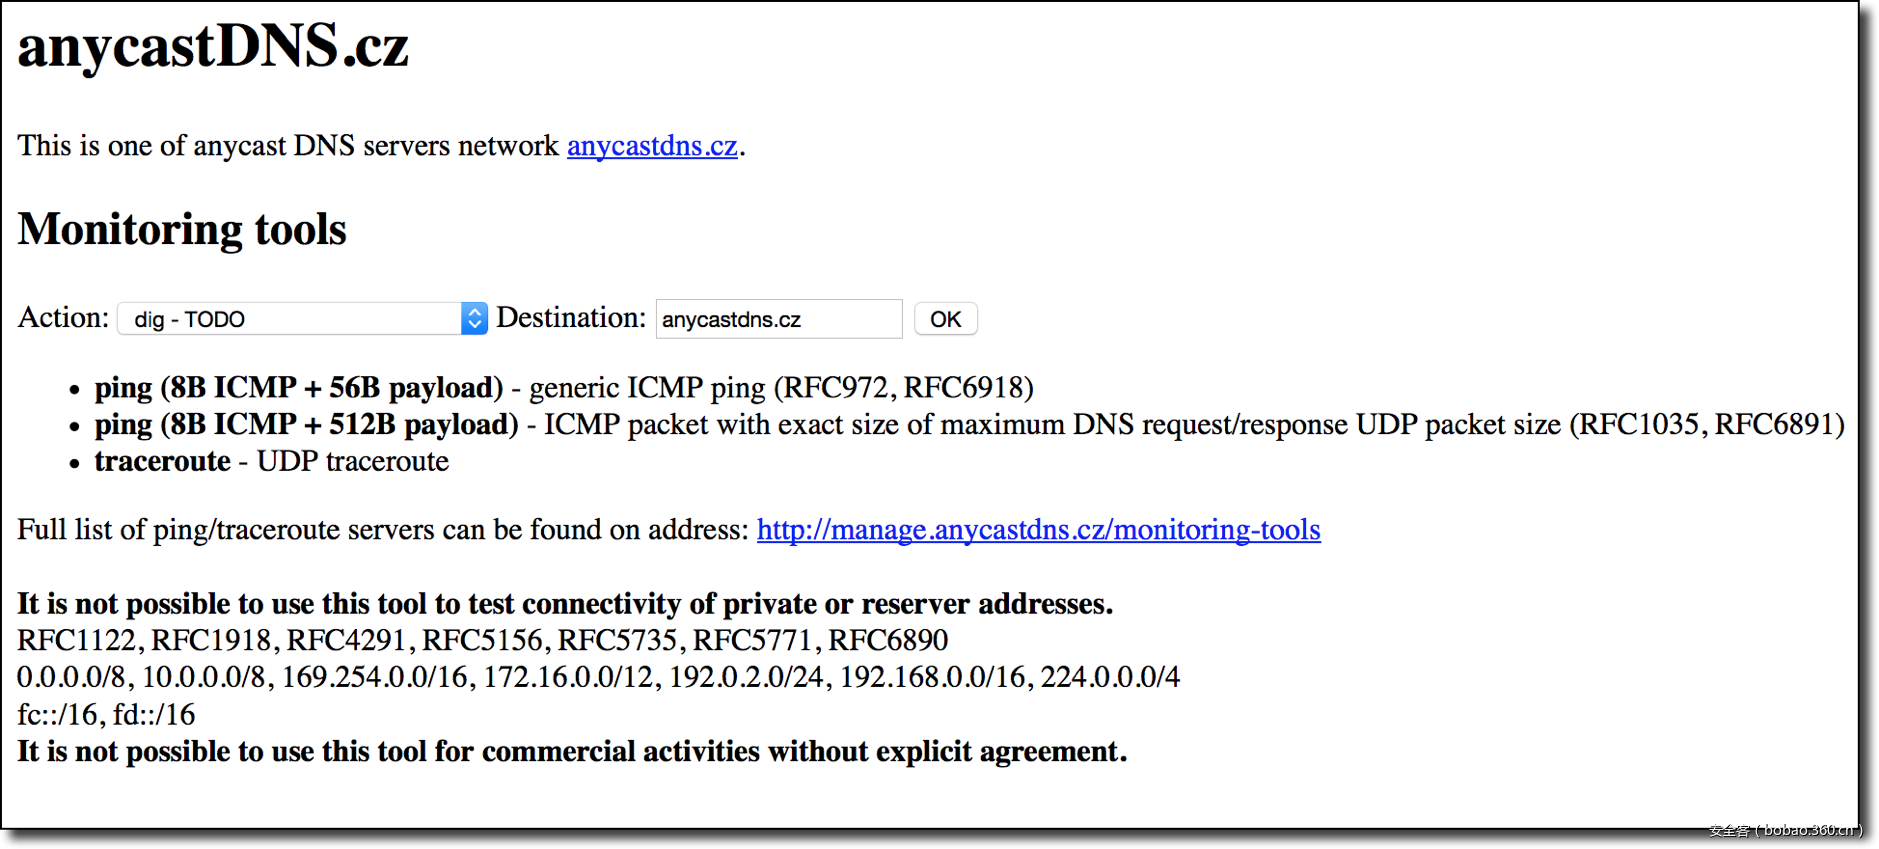Click the 'This is one of anycast DNS' sentence
This screenshot has width=1879, height=849.
tap(288, 146)
